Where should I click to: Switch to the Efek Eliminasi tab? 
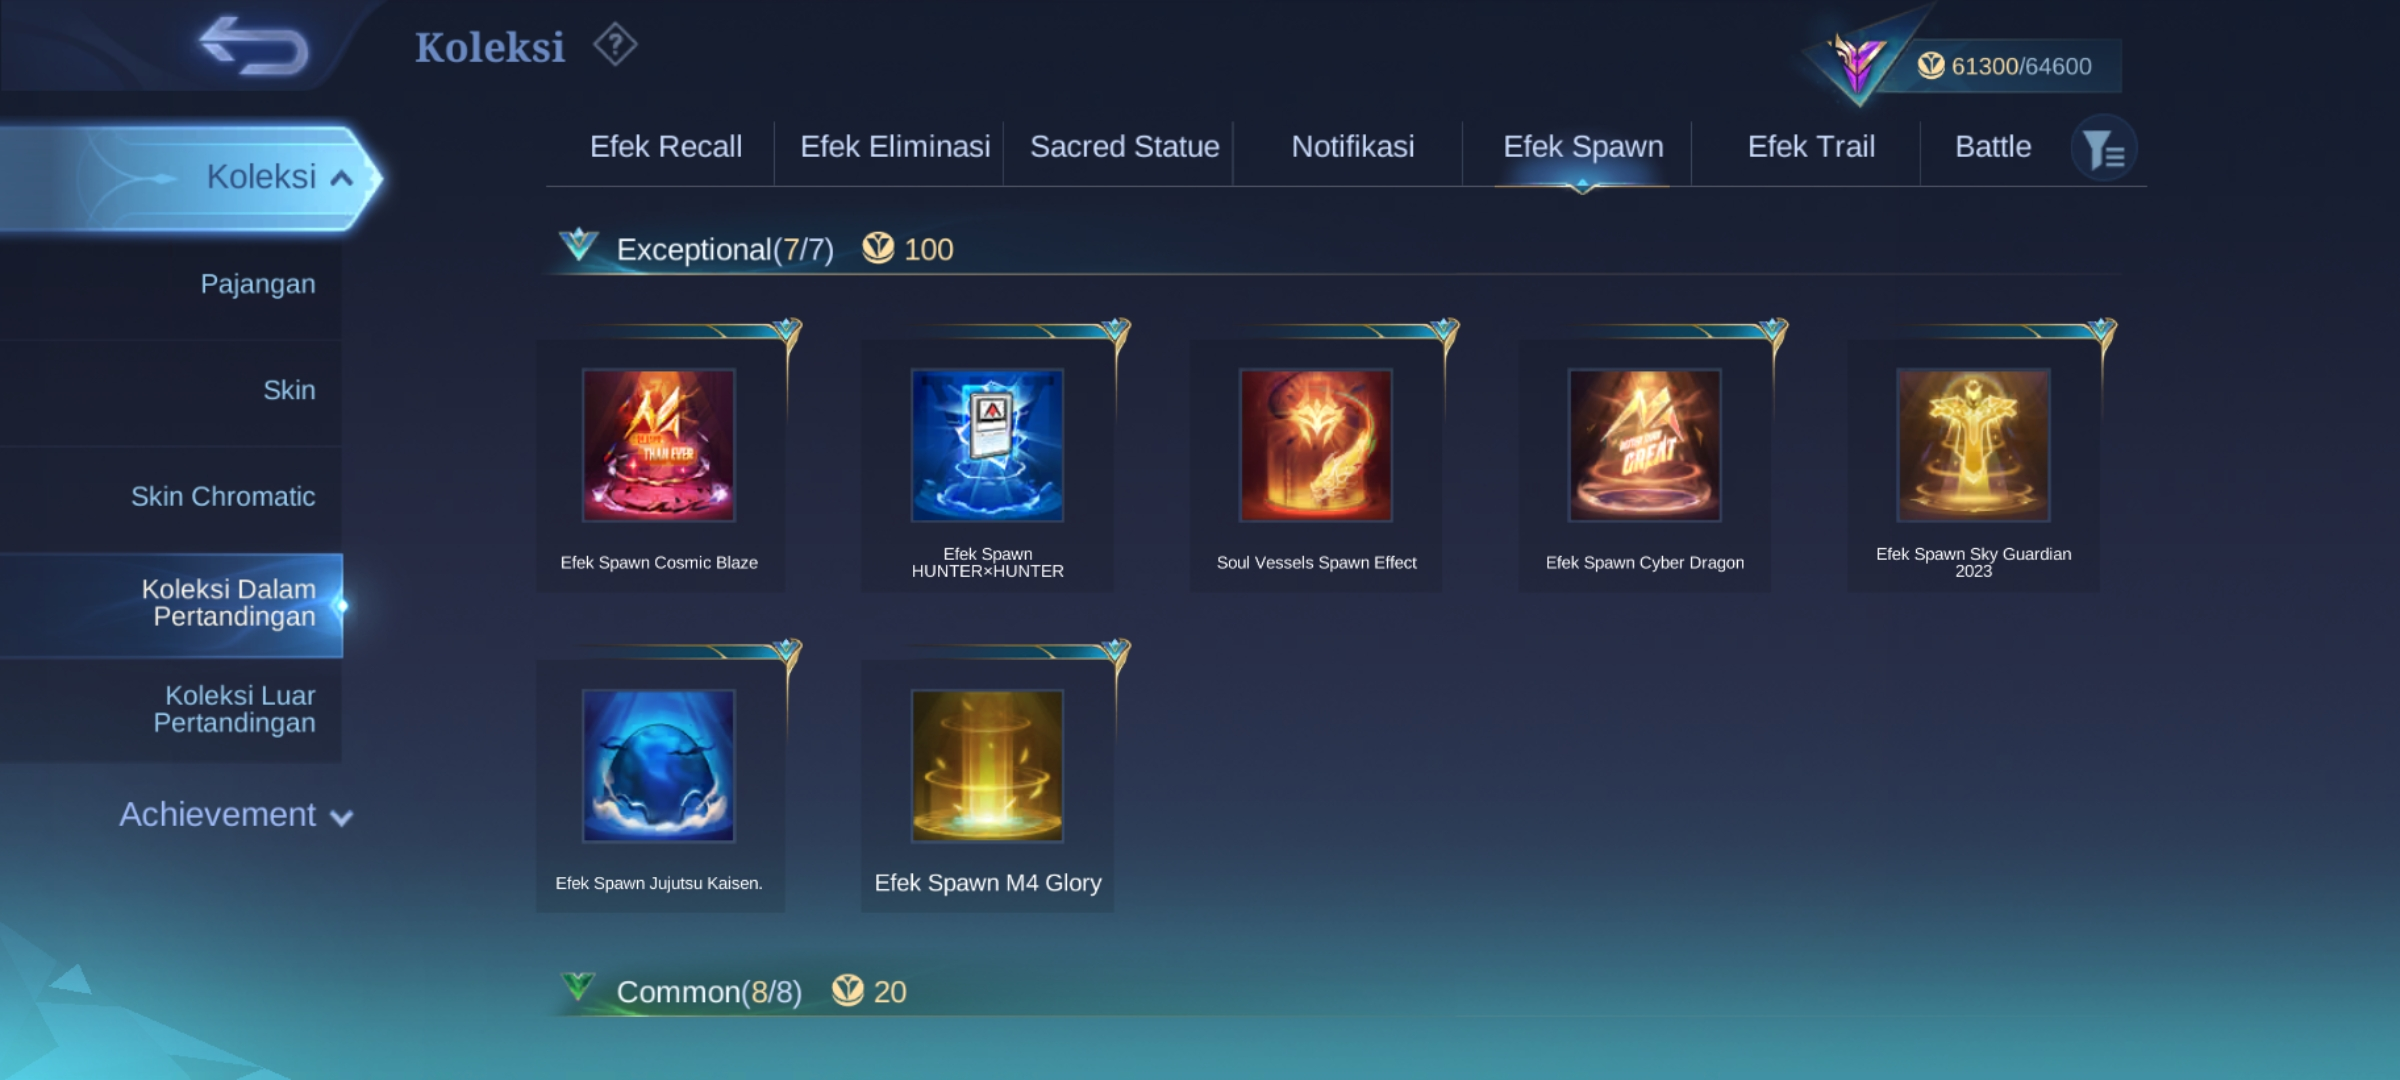[x=895, y=147]
